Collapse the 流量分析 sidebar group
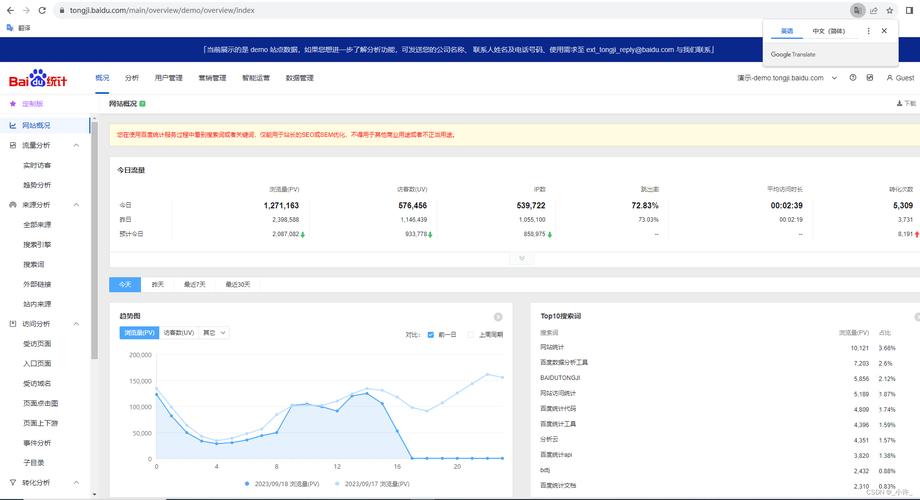Viewport: 920px width, 500px height. tap(76, 146)
